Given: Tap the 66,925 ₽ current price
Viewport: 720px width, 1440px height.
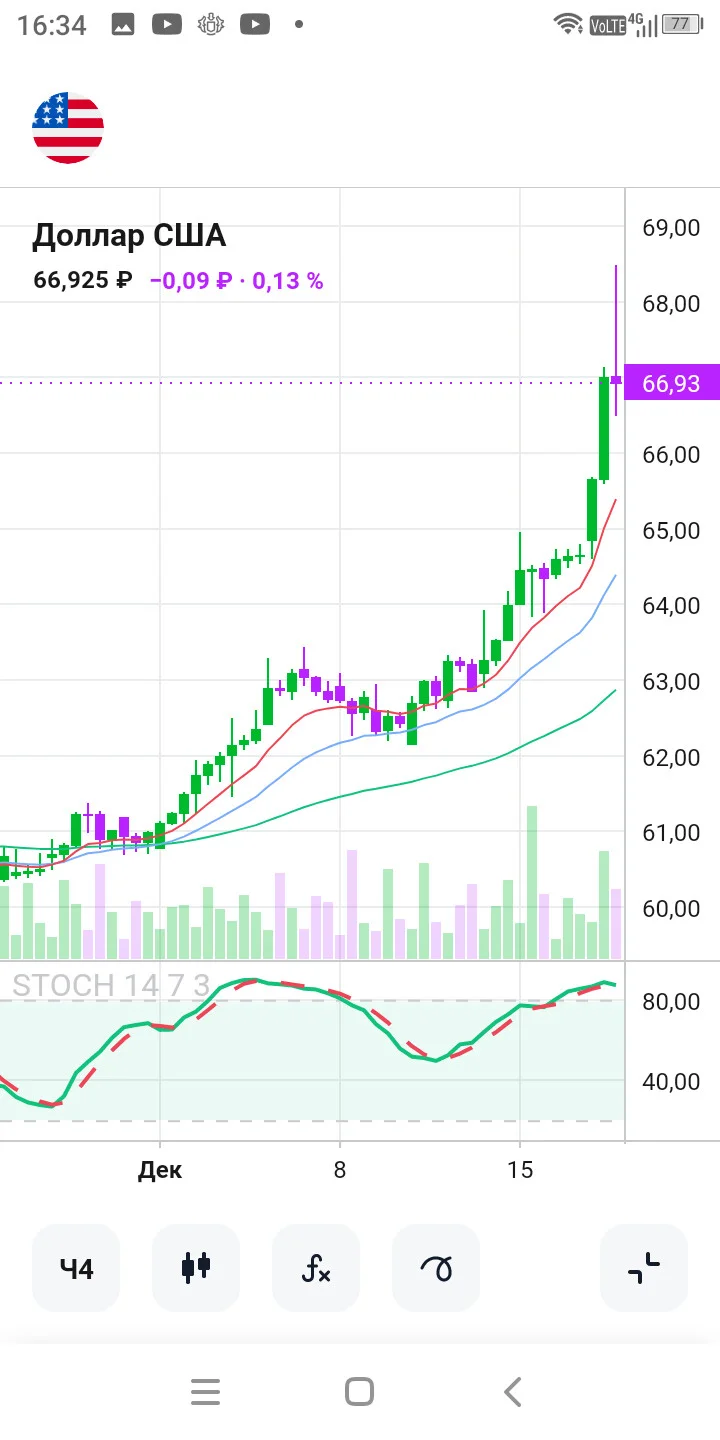Looking at the screenshot, I should pos(82,280).
